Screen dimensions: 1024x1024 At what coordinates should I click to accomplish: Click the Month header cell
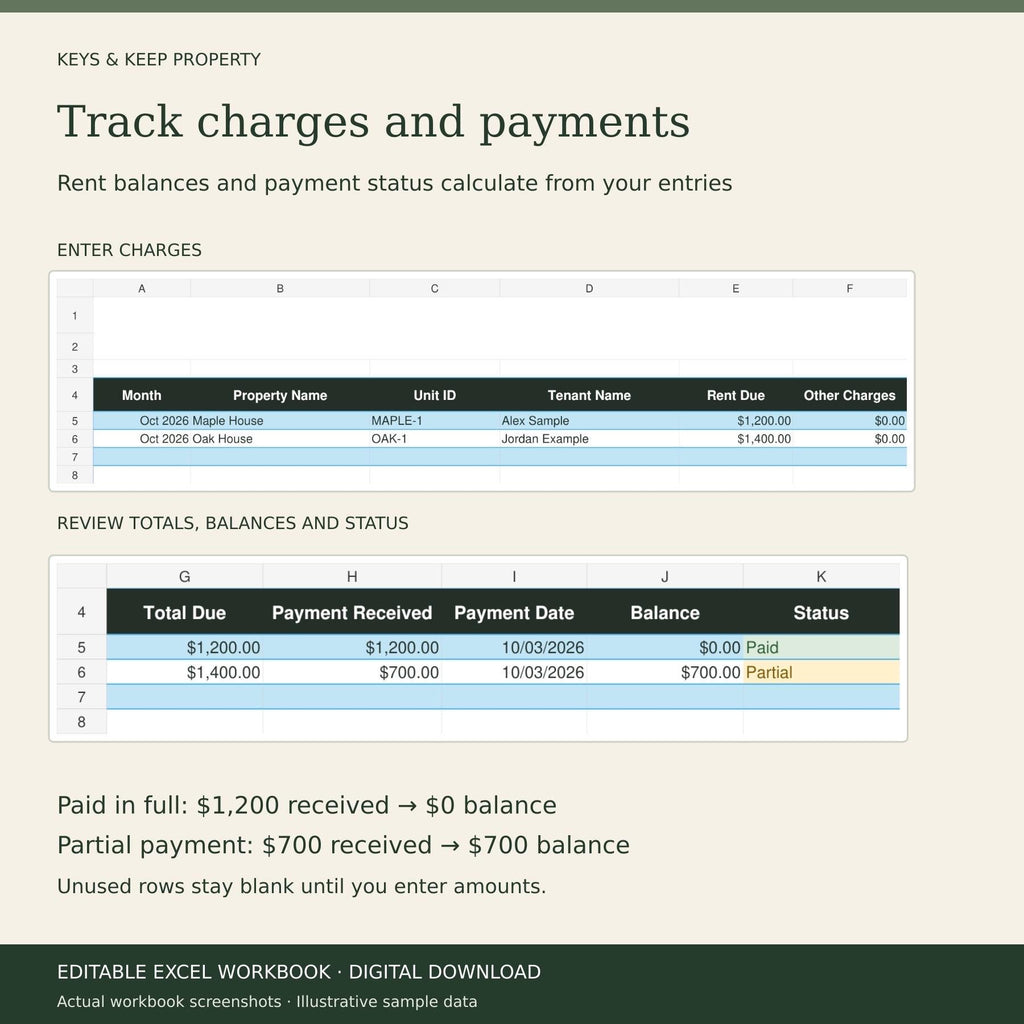[x=142, y=395]
